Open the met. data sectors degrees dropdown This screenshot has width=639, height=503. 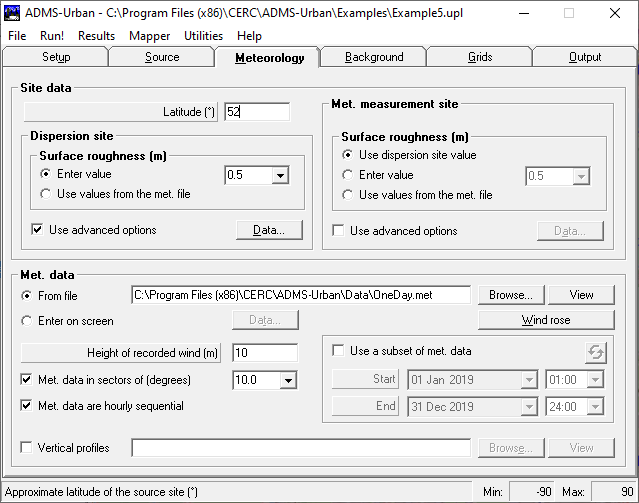[x=287, y=380]
